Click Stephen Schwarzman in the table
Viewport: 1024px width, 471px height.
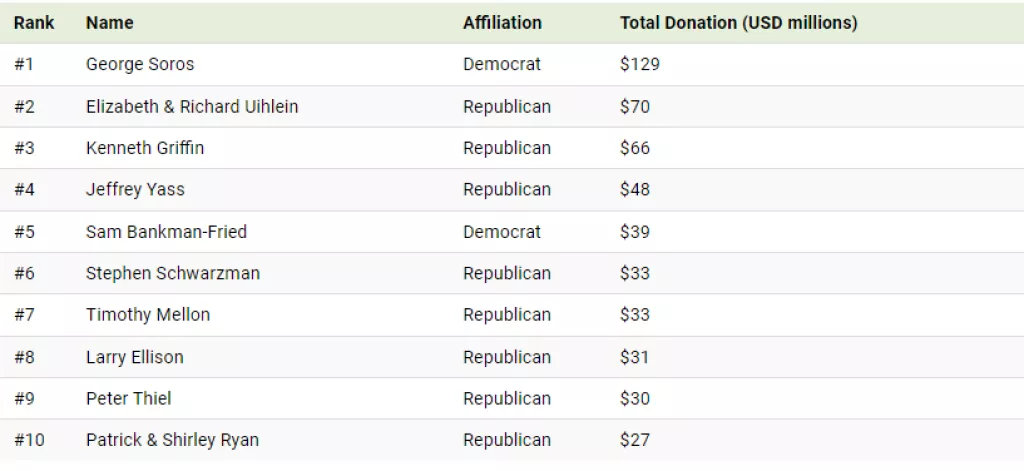click(x=173, y=273)
